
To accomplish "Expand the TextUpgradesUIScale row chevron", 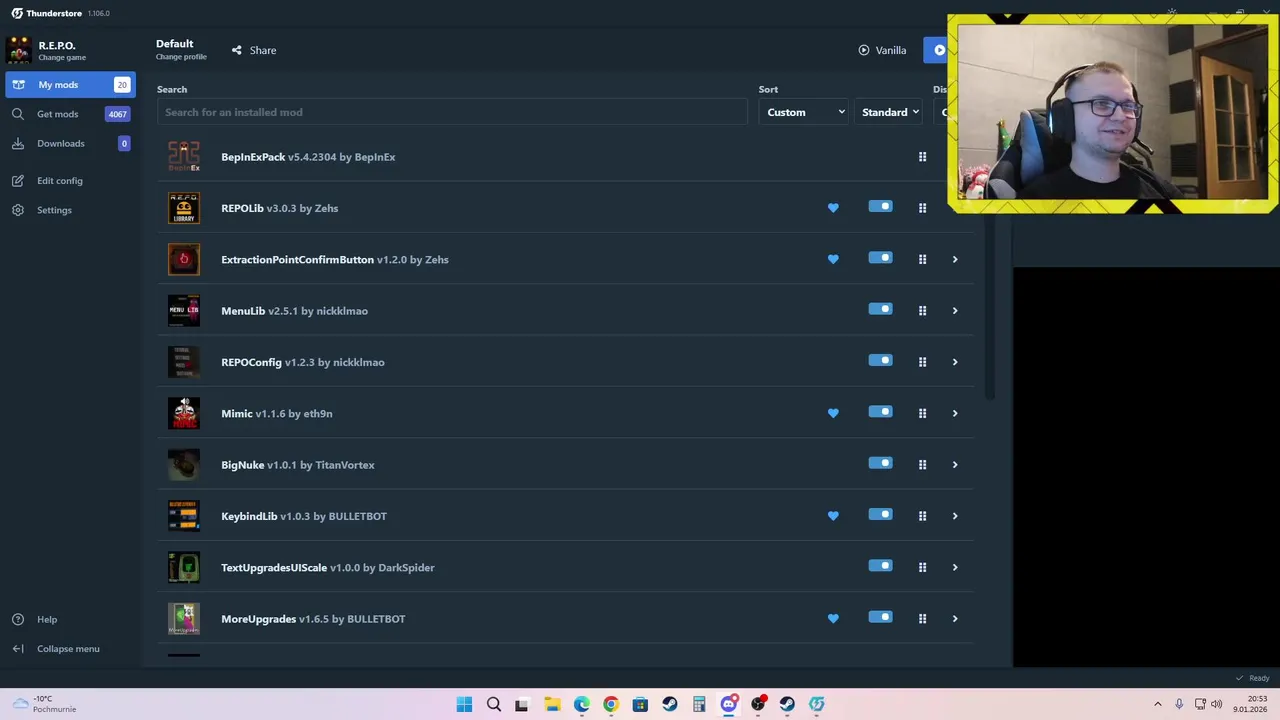I will coord(955,567).
